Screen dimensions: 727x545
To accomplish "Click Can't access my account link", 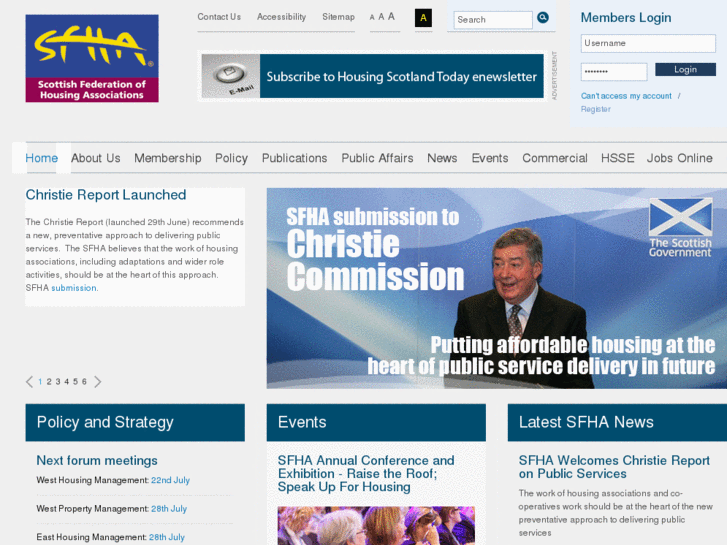I will point(626,96).
